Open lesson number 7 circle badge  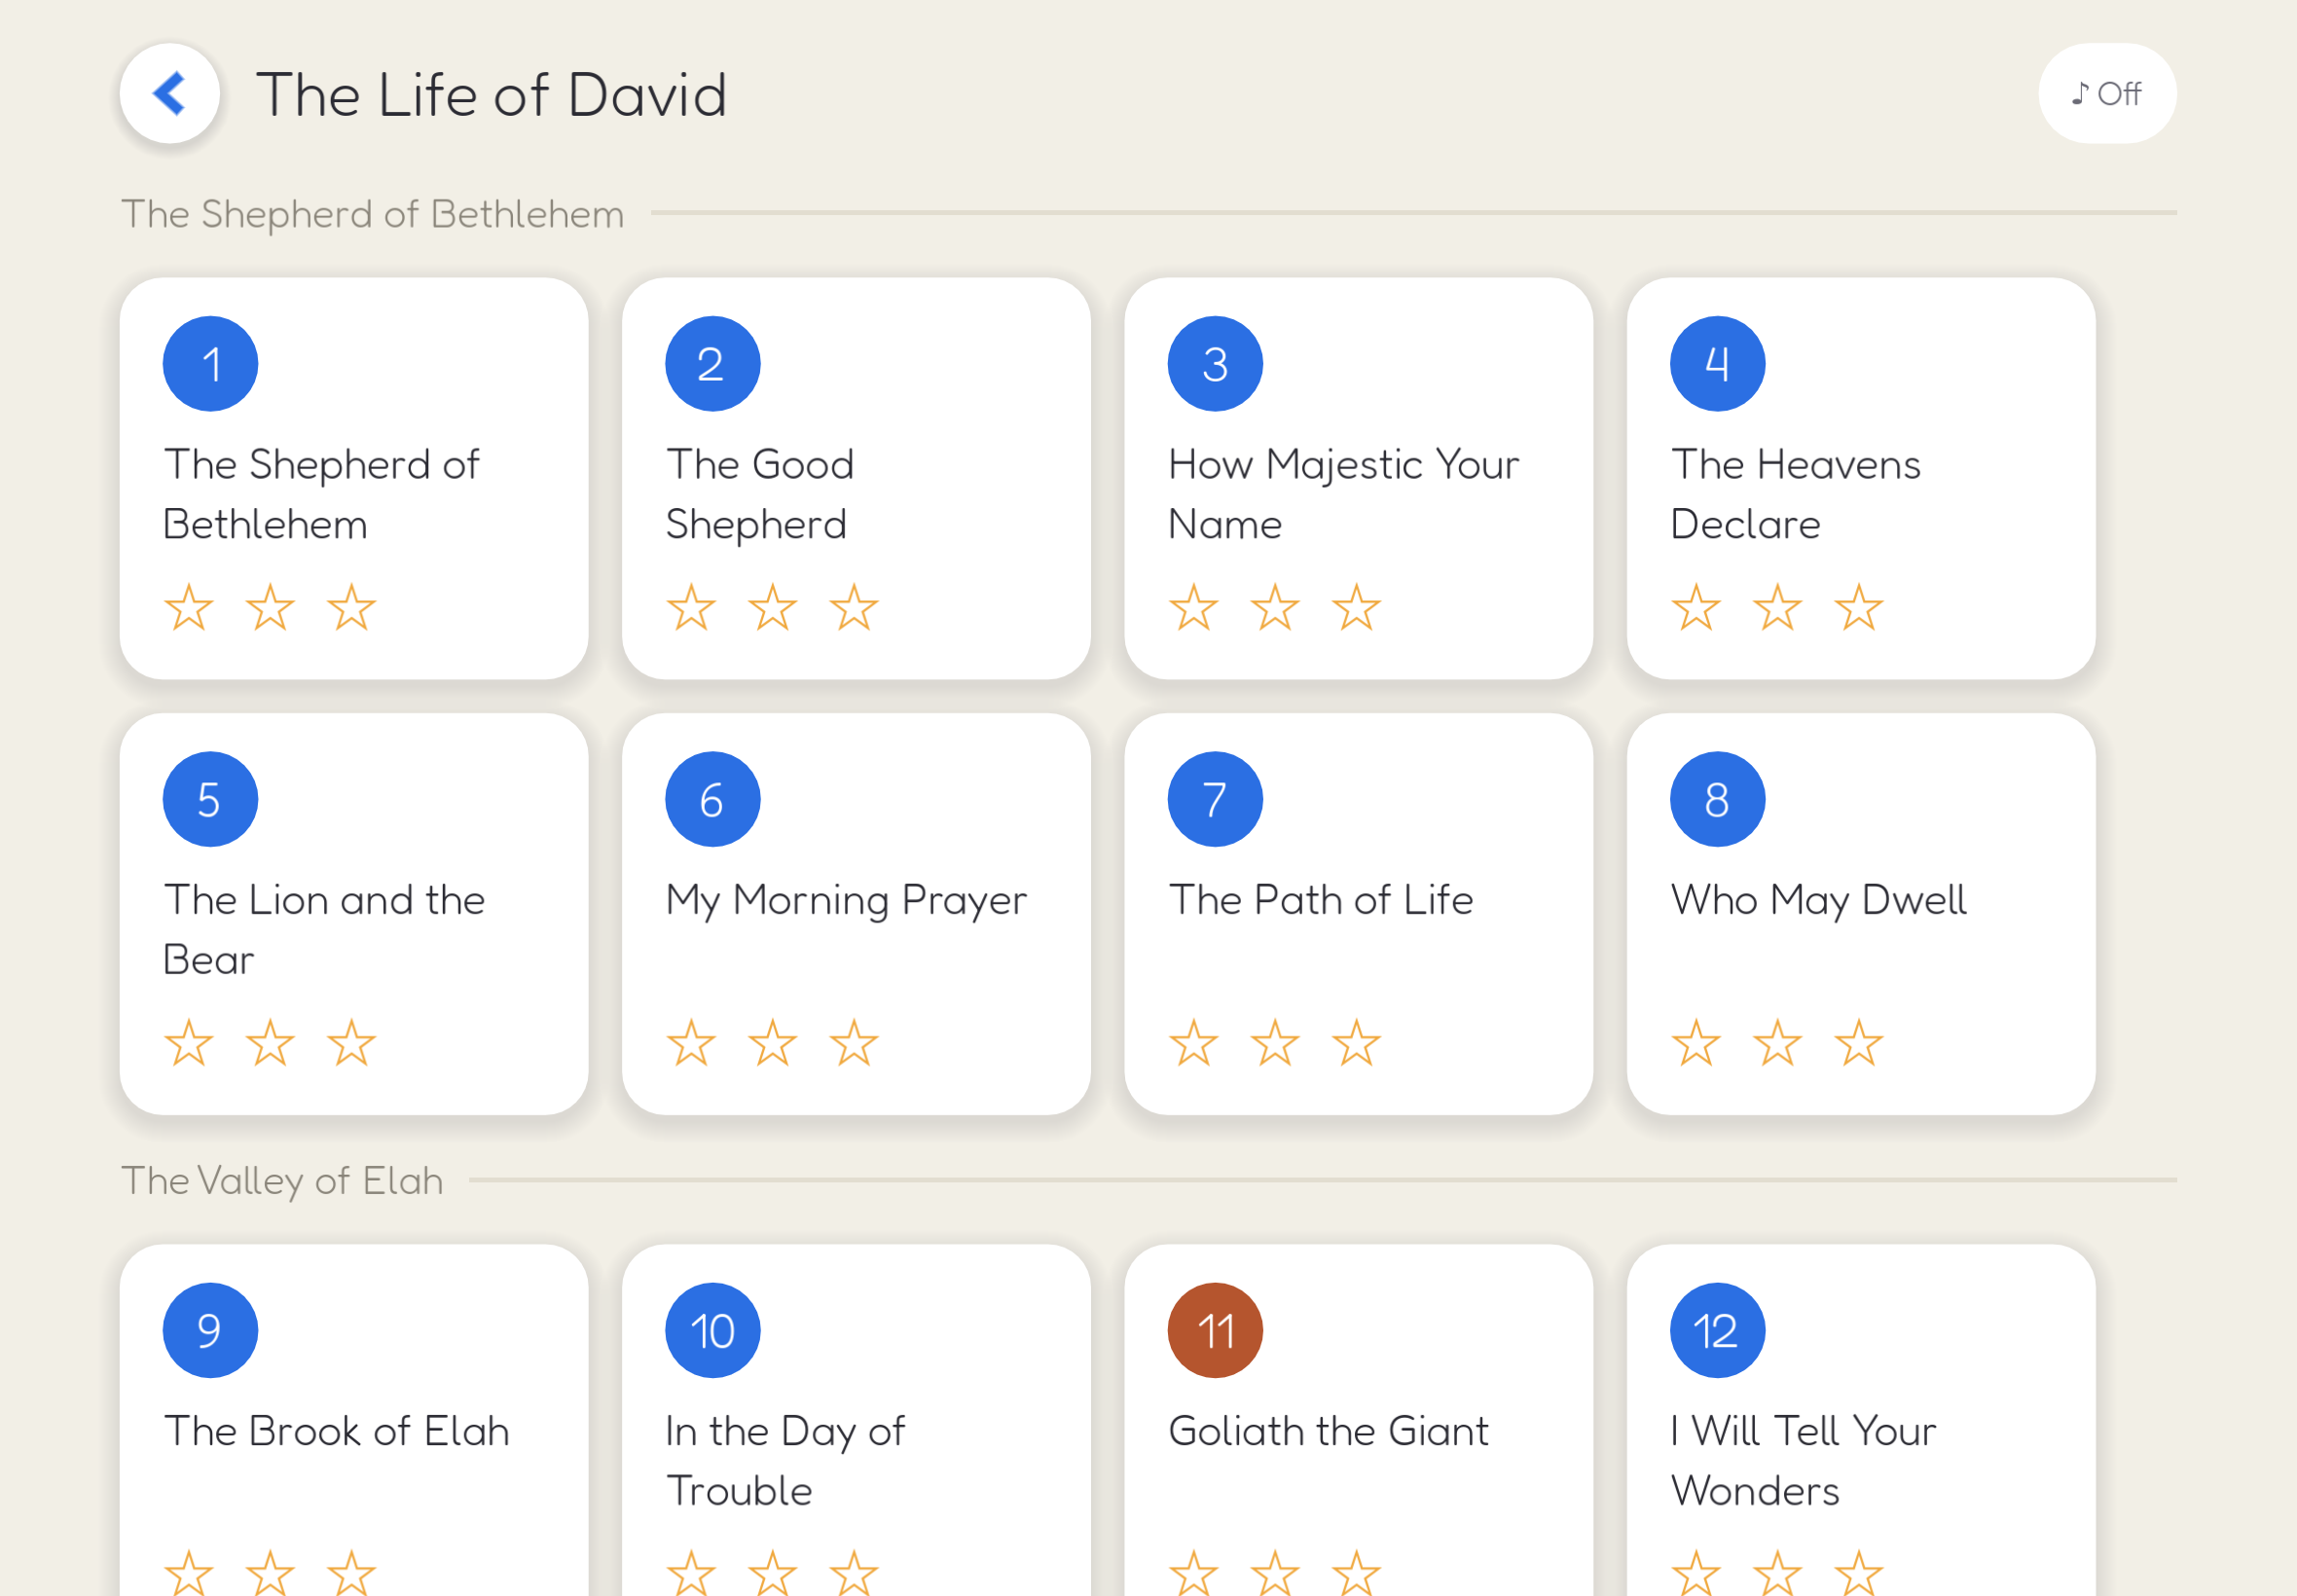1215,799
